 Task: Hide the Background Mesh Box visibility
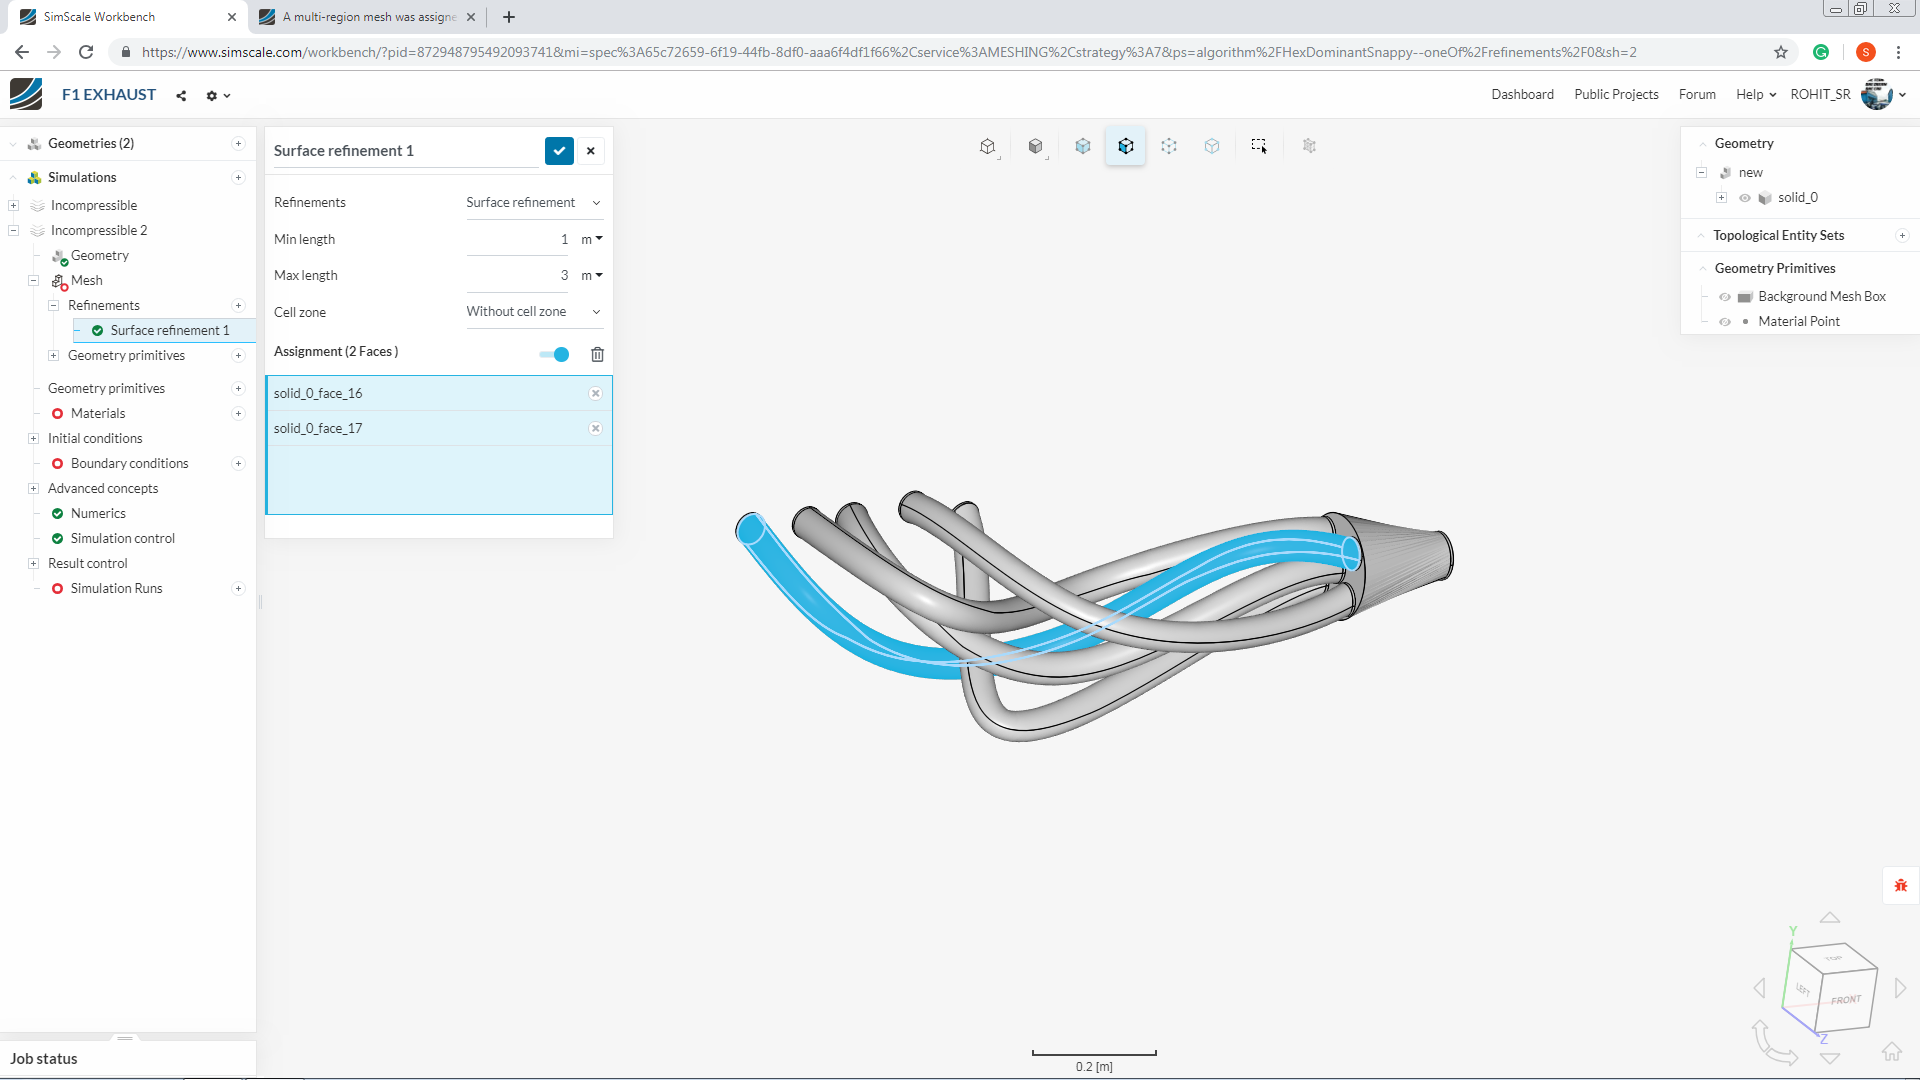(x=1725, y=297)
